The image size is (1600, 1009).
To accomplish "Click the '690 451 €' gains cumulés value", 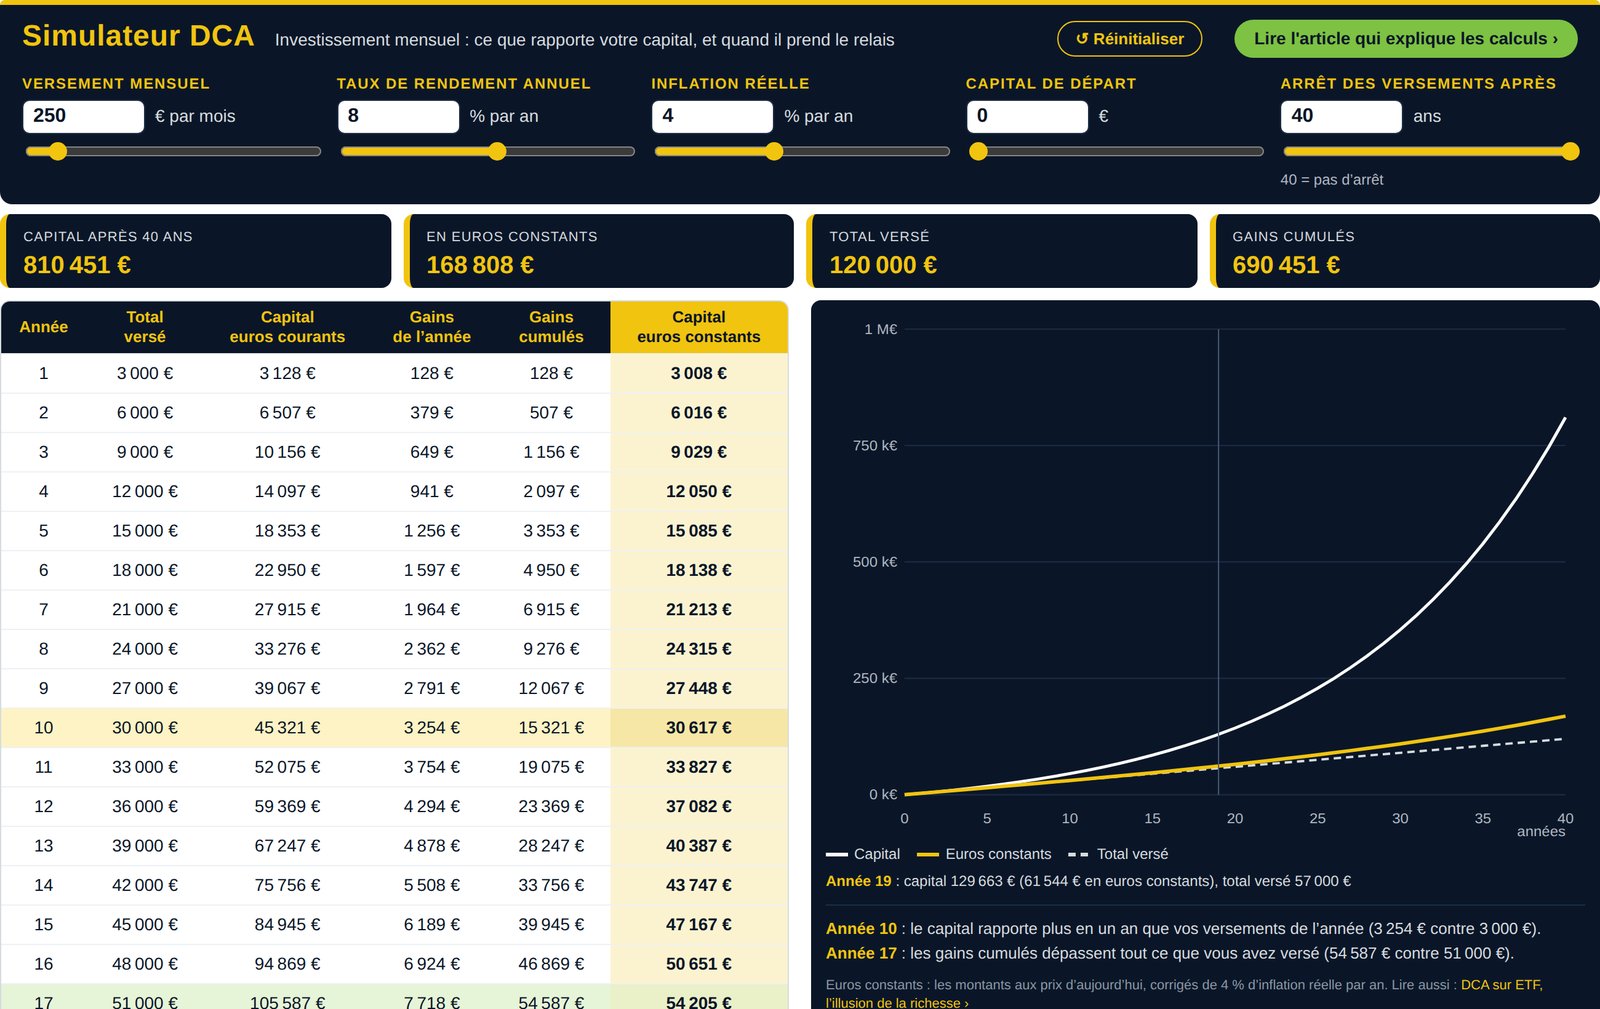I will [1286, 265].
